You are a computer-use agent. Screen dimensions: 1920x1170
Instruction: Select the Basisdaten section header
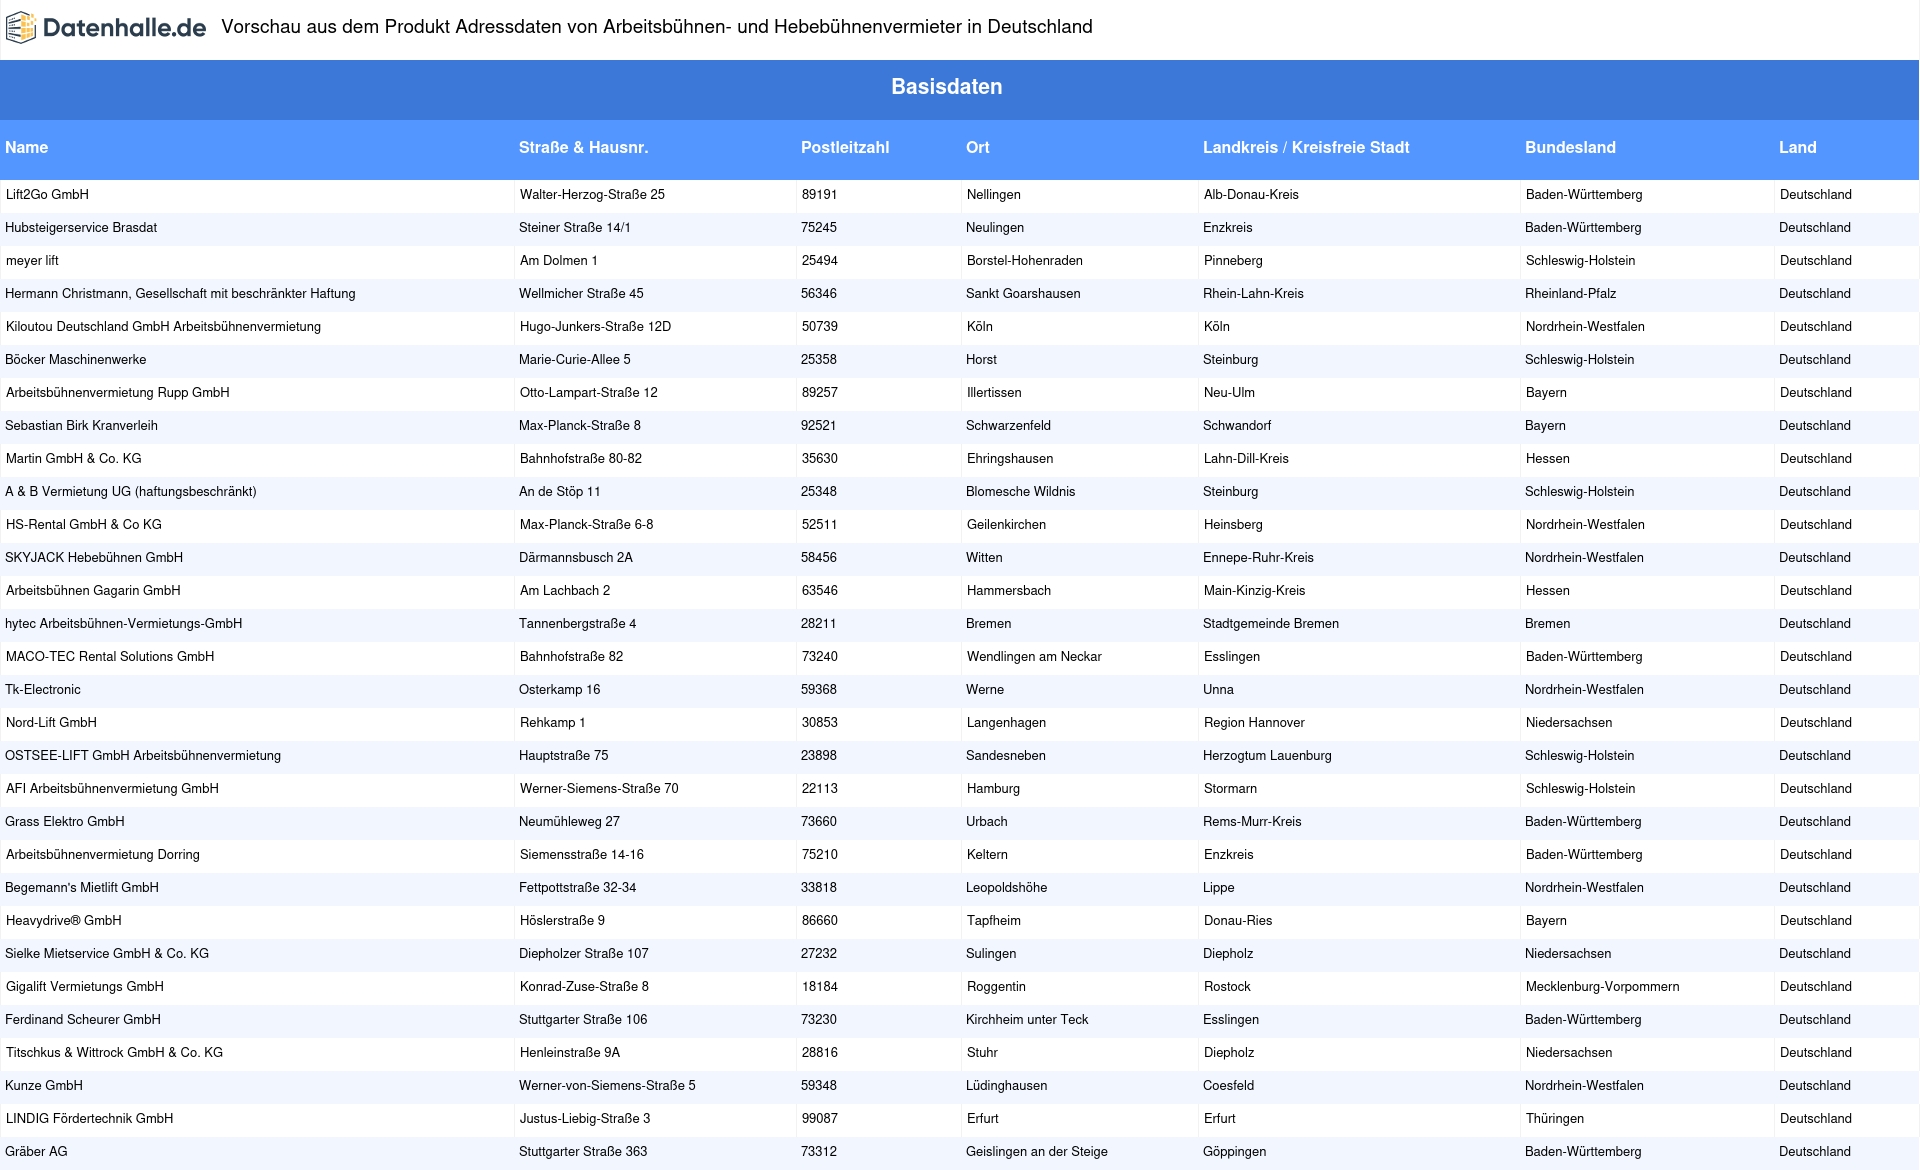(946, 87)
